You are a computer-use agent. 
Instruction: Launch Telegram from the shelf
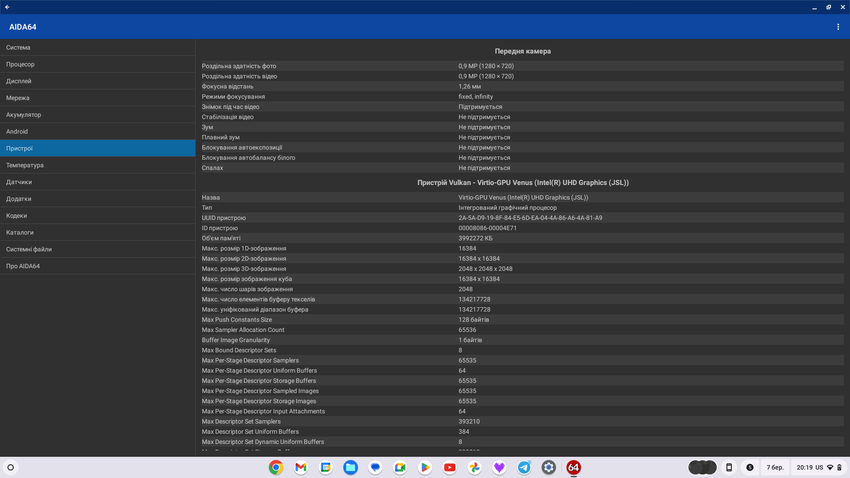tap(524, 467)
